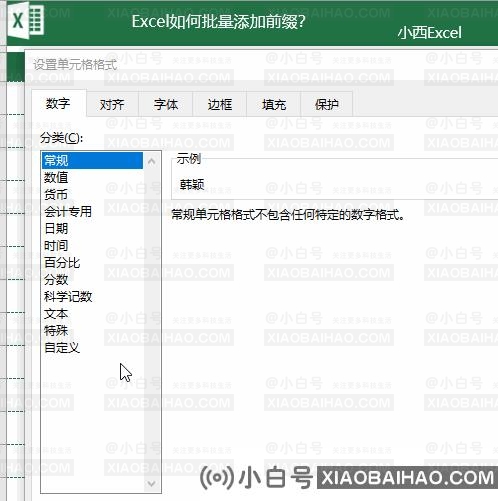The image size is (498, 501).
Task: Select the 时间 category
Action: click(x=92, y=246)
